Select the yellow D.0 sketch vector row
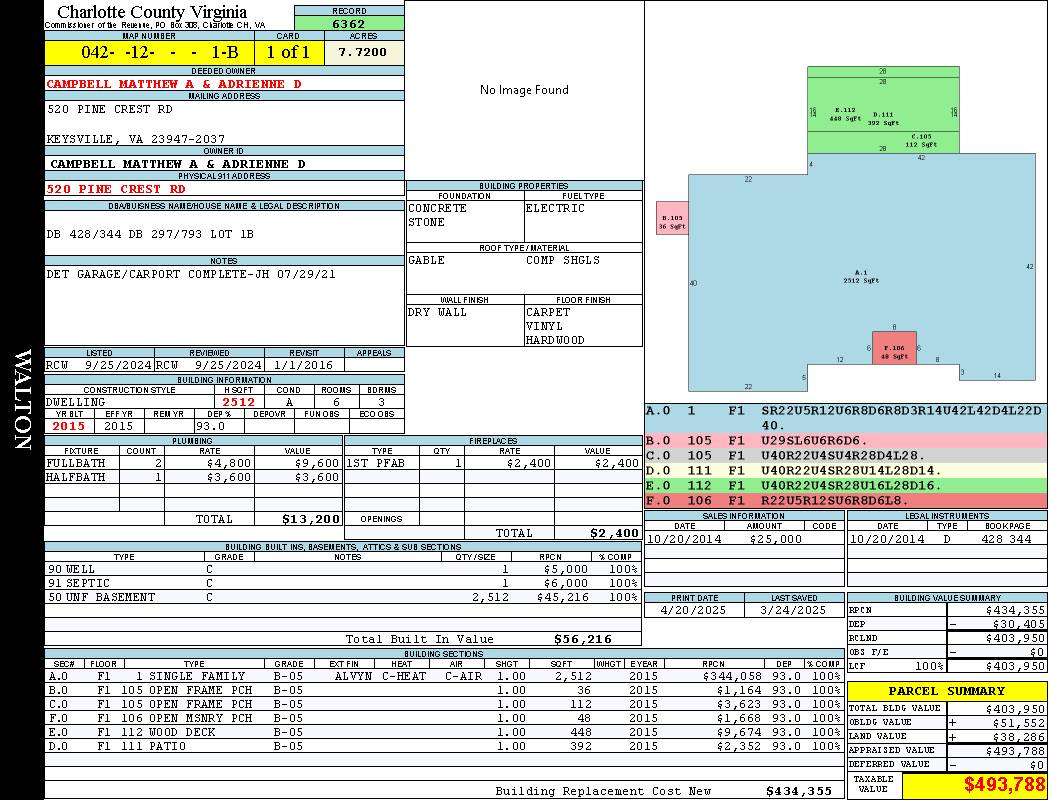Viewport: 1050px width, 800px height. coord(846,471)
